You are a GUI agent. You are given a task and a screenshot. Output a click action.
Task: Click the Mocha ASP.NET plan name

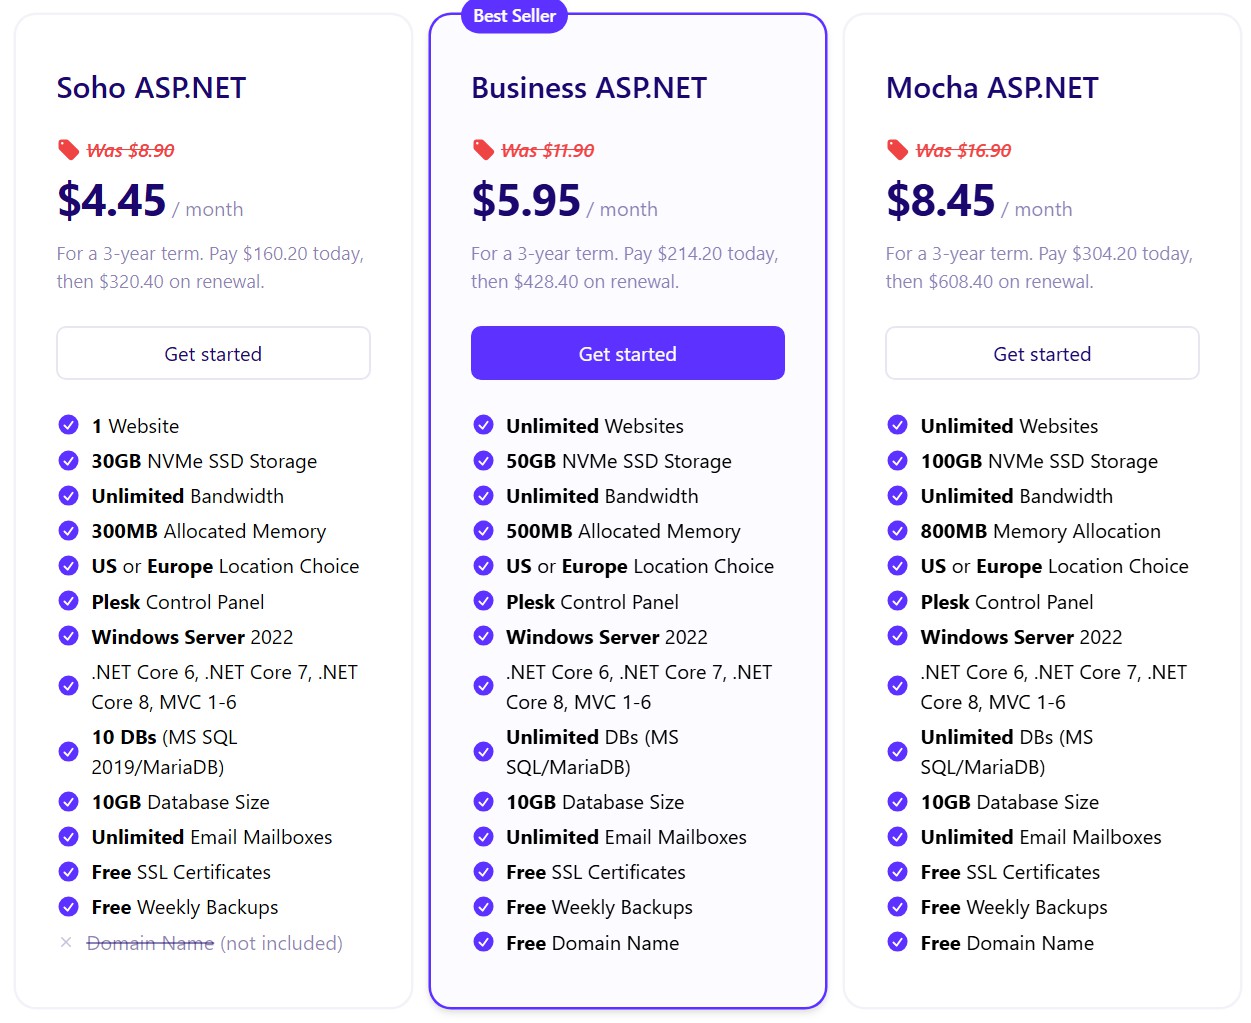991,88
